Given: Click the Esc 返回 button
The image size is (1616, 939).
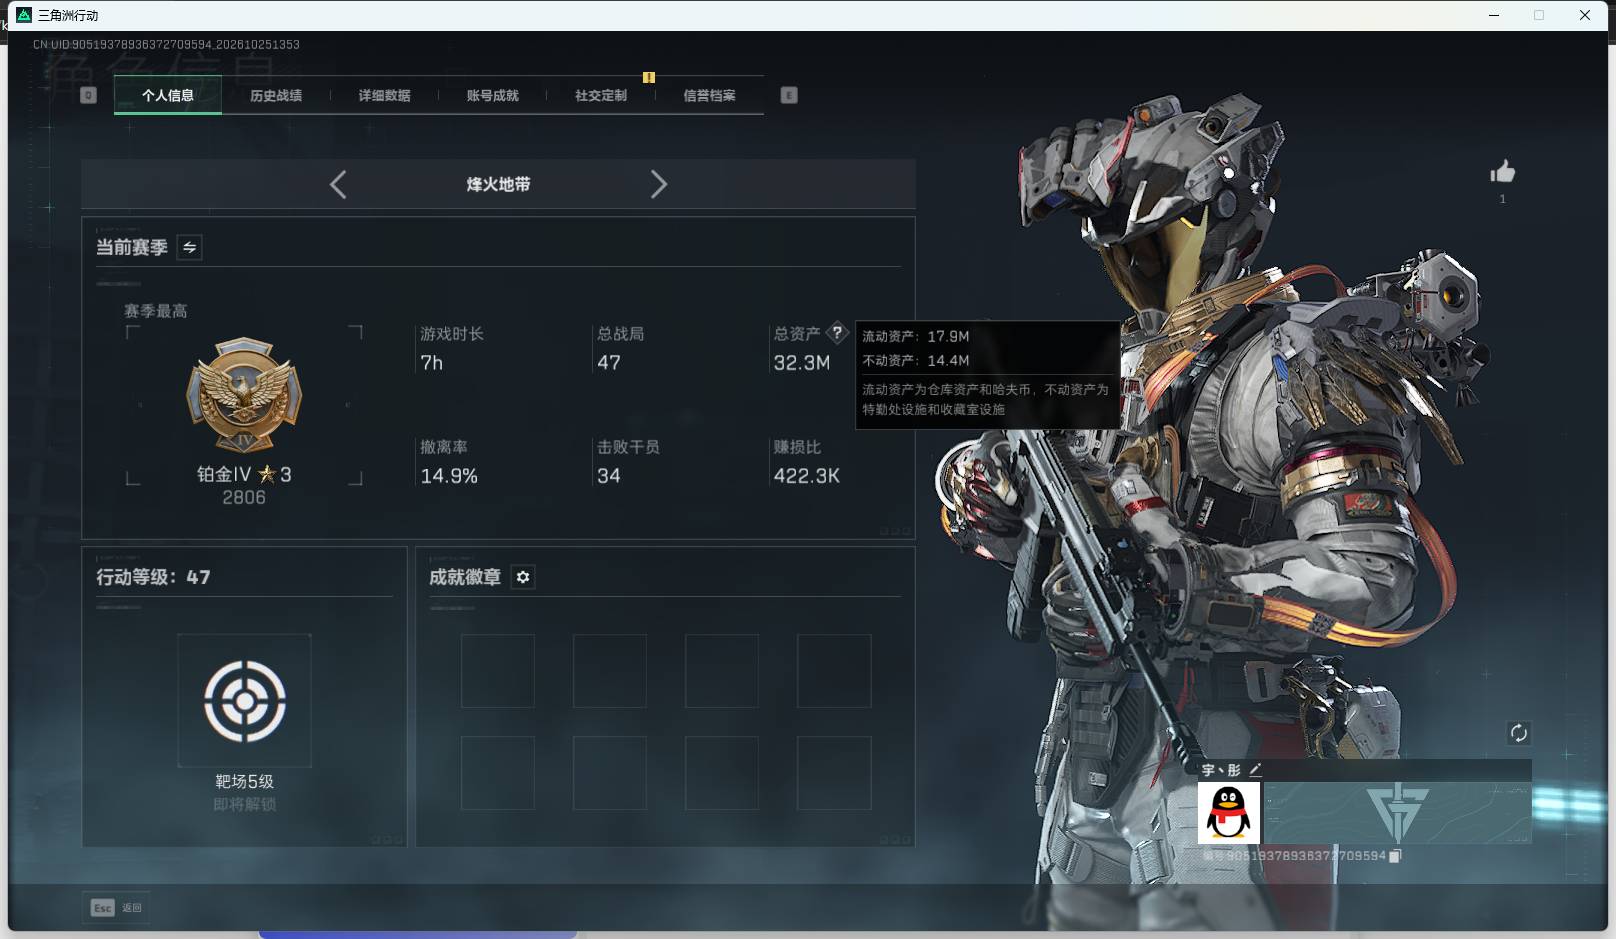Looking at the screenshot, I should pyautogui.click(x=117, y=908).
